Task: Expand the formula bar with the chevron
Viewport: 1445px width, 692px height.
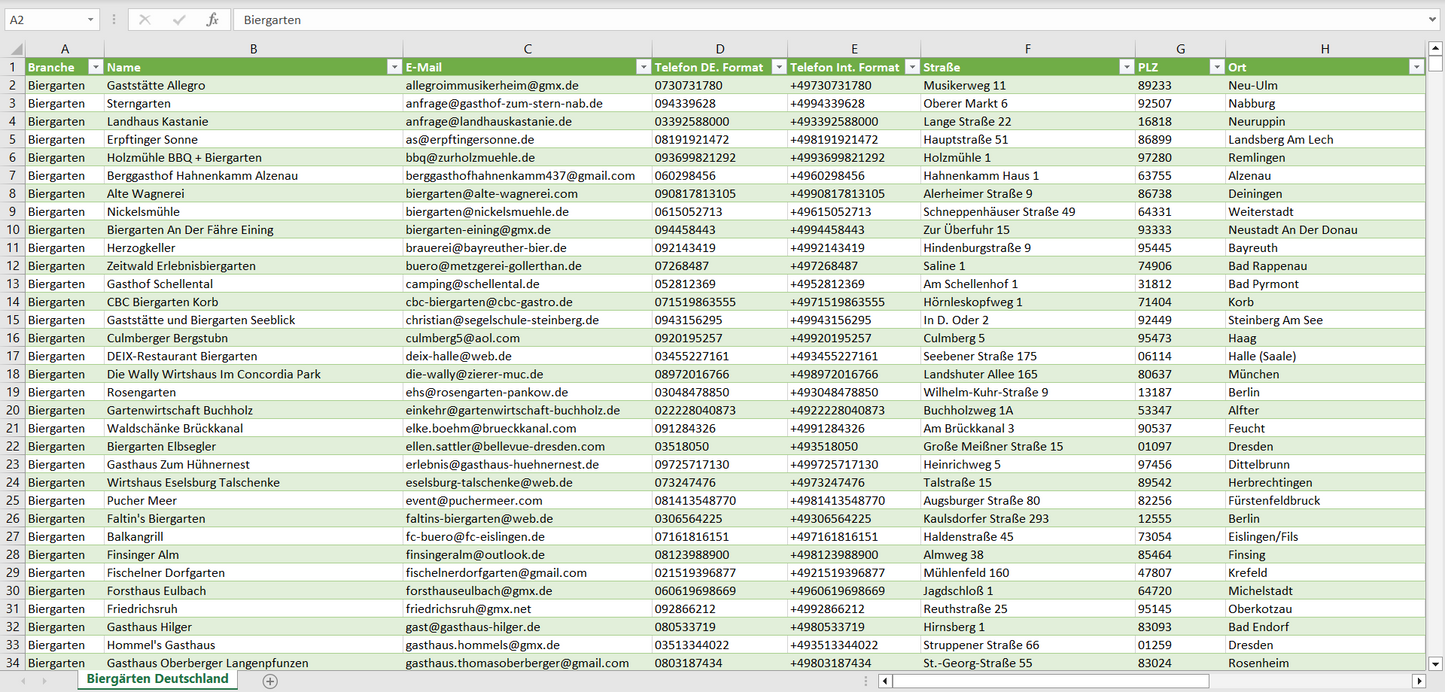Action: 1434,20
